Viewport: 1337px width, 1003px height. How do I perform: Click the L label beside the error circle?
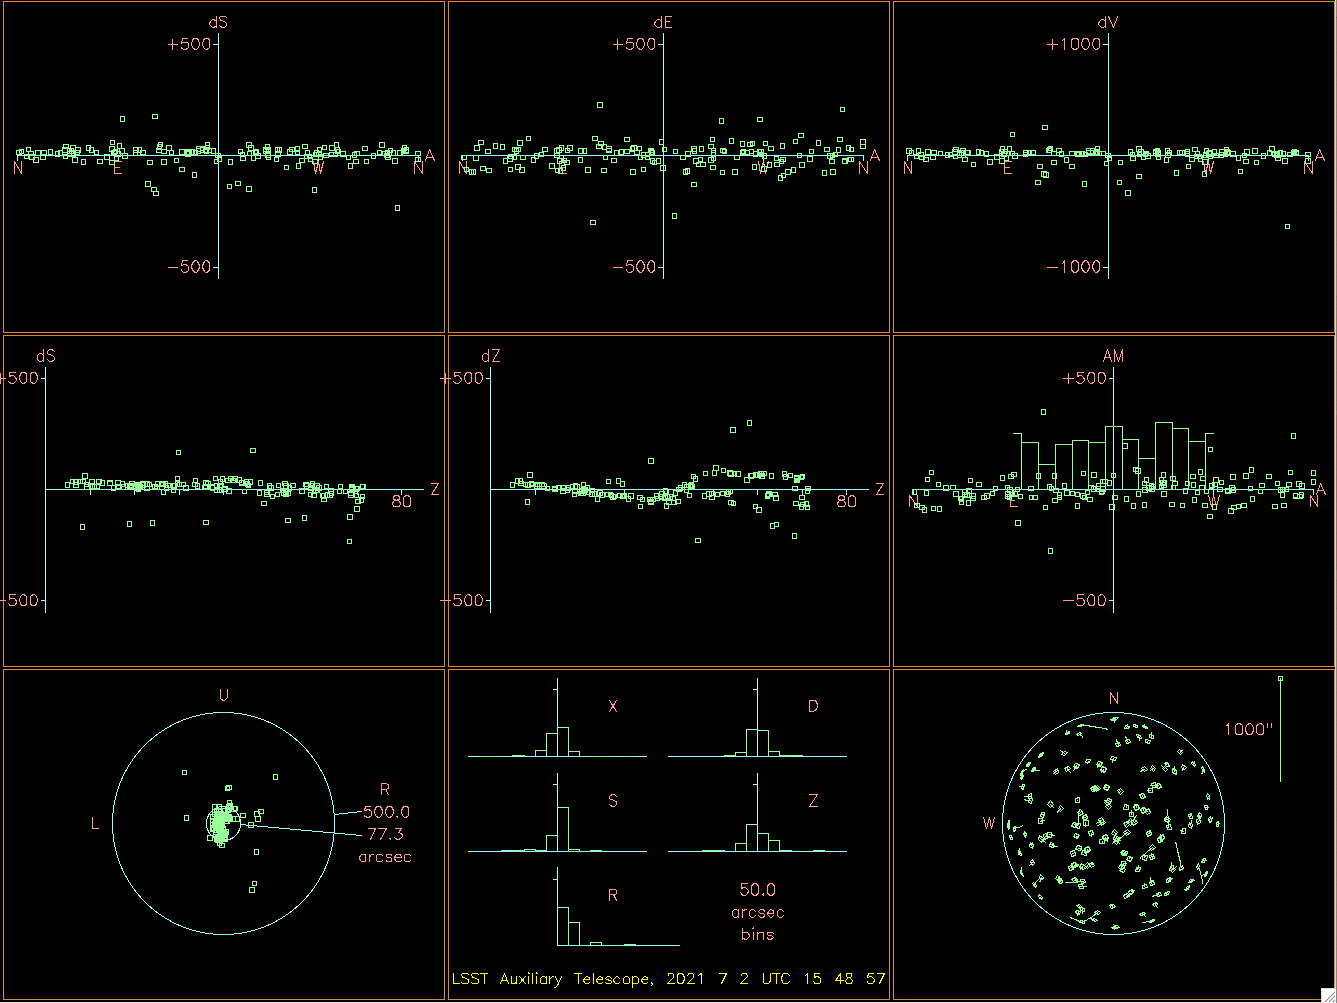[95, 824]
